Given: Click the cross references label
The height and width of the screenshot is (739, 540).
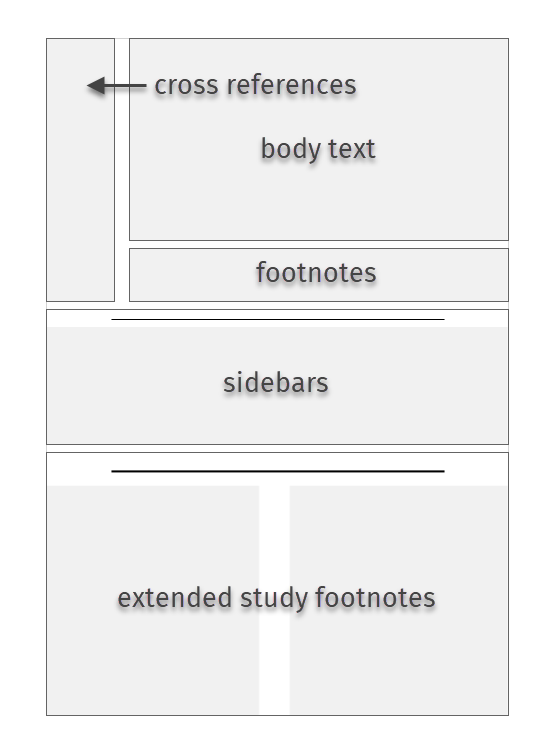Looking at the screenshot, I should pos(255,85).
